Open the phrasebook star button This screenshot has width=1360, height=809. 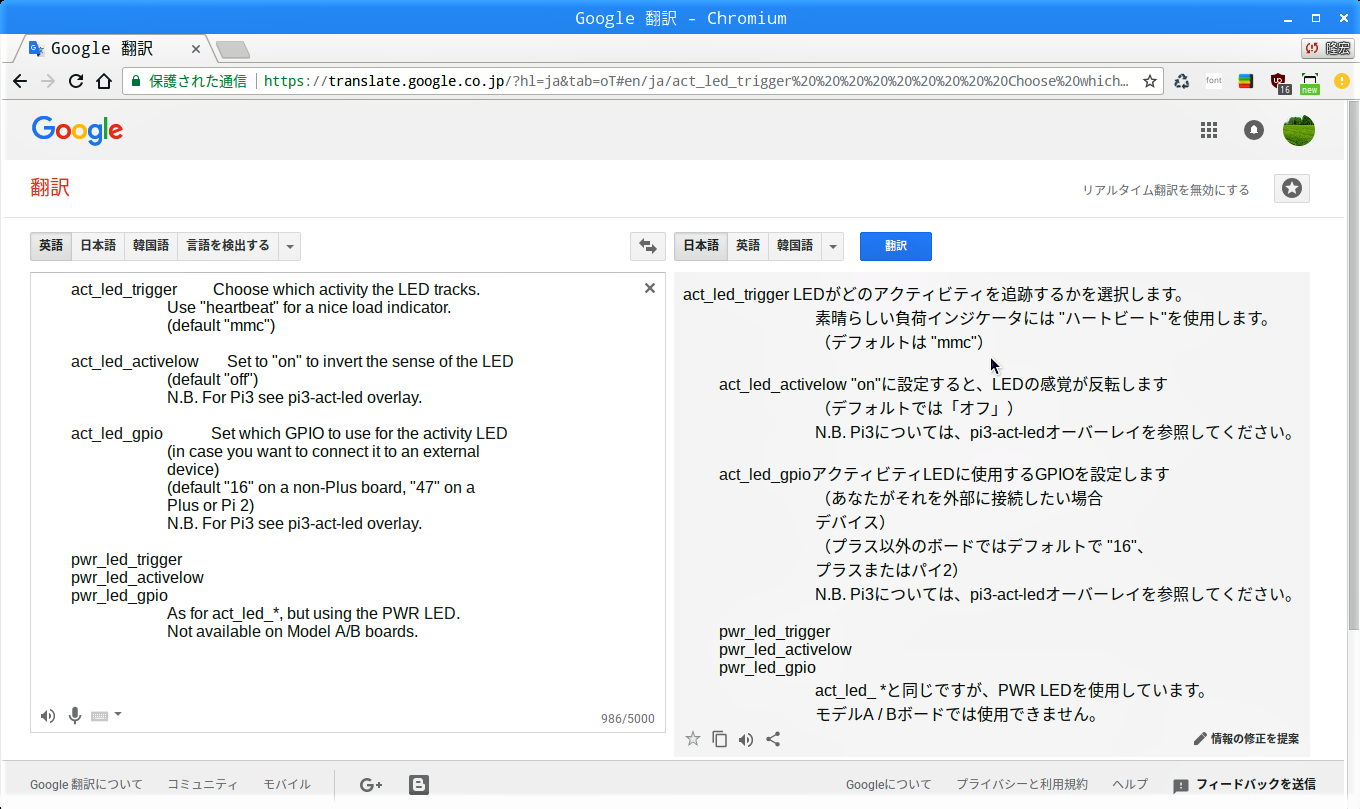1292,188
